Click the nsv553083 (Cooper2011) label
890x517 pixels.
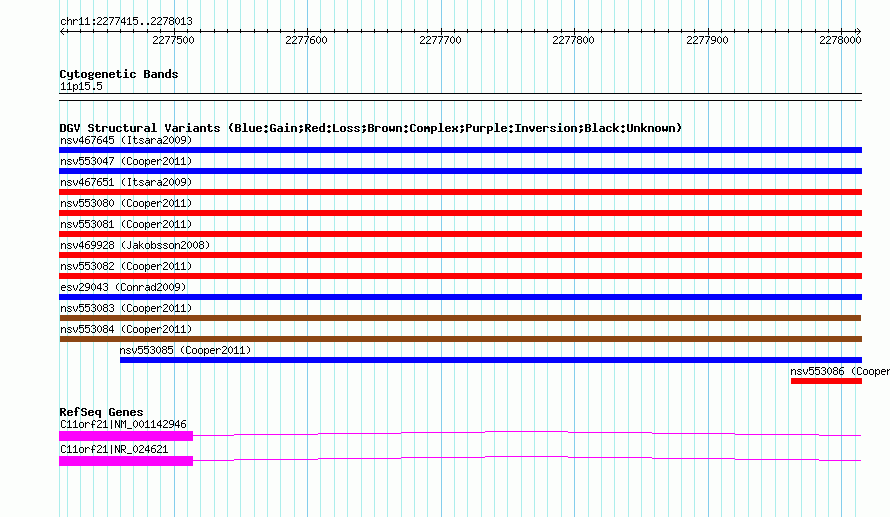pyautogui.click(x=126, y=308)
